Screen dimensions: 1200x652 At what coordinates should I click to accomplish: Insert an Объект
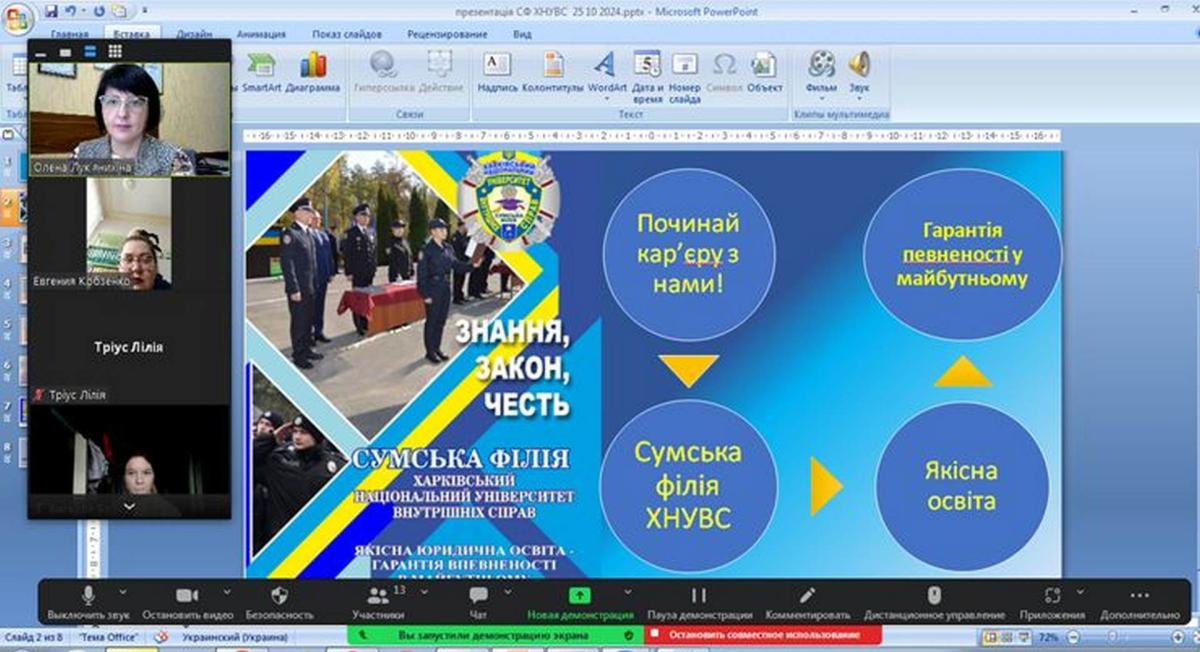(764, 72)
